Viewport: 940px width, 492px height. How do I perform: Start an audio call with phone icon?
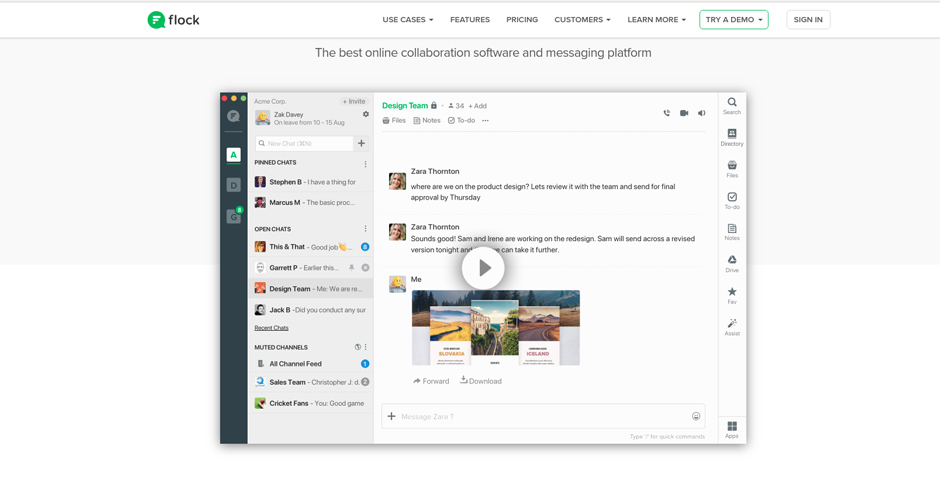[x=667, y=113]
